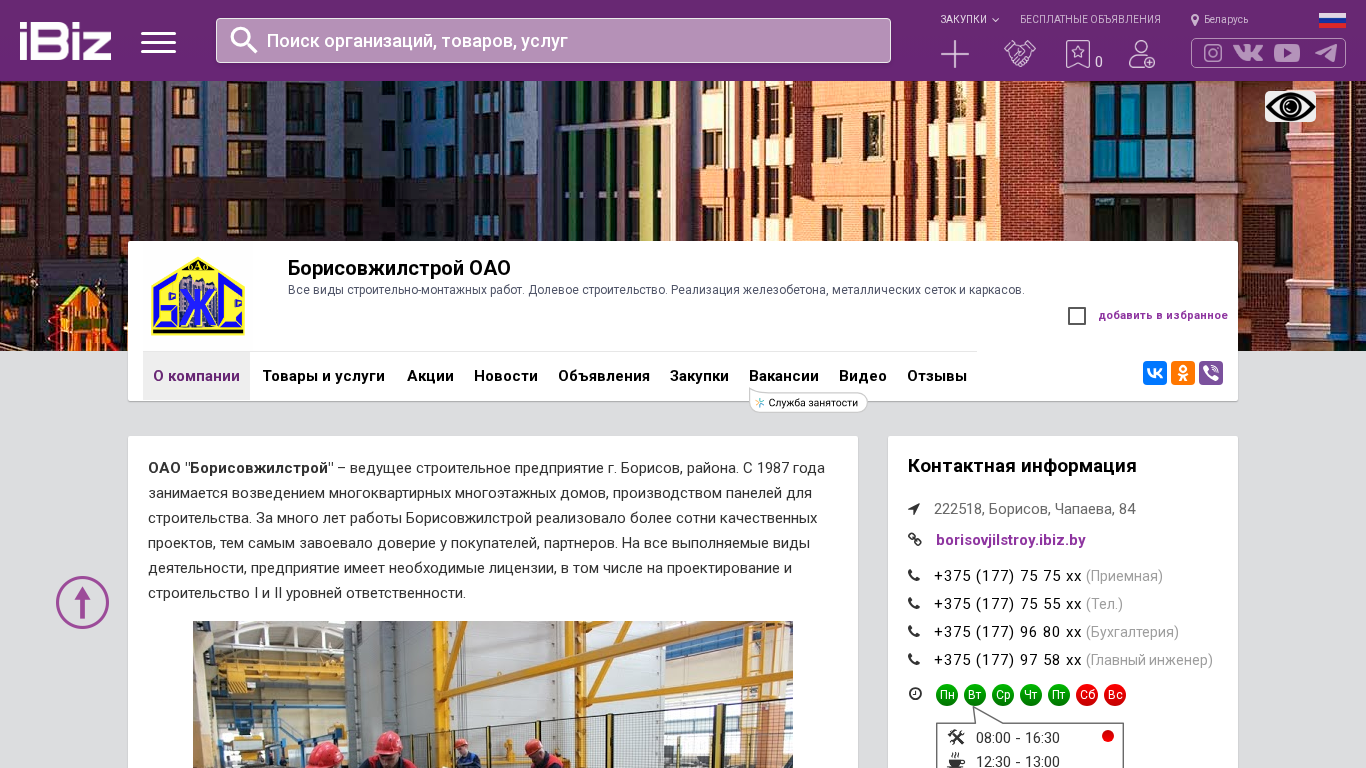
Task: Open the factory workshop photo
Action: pos(493,695)
